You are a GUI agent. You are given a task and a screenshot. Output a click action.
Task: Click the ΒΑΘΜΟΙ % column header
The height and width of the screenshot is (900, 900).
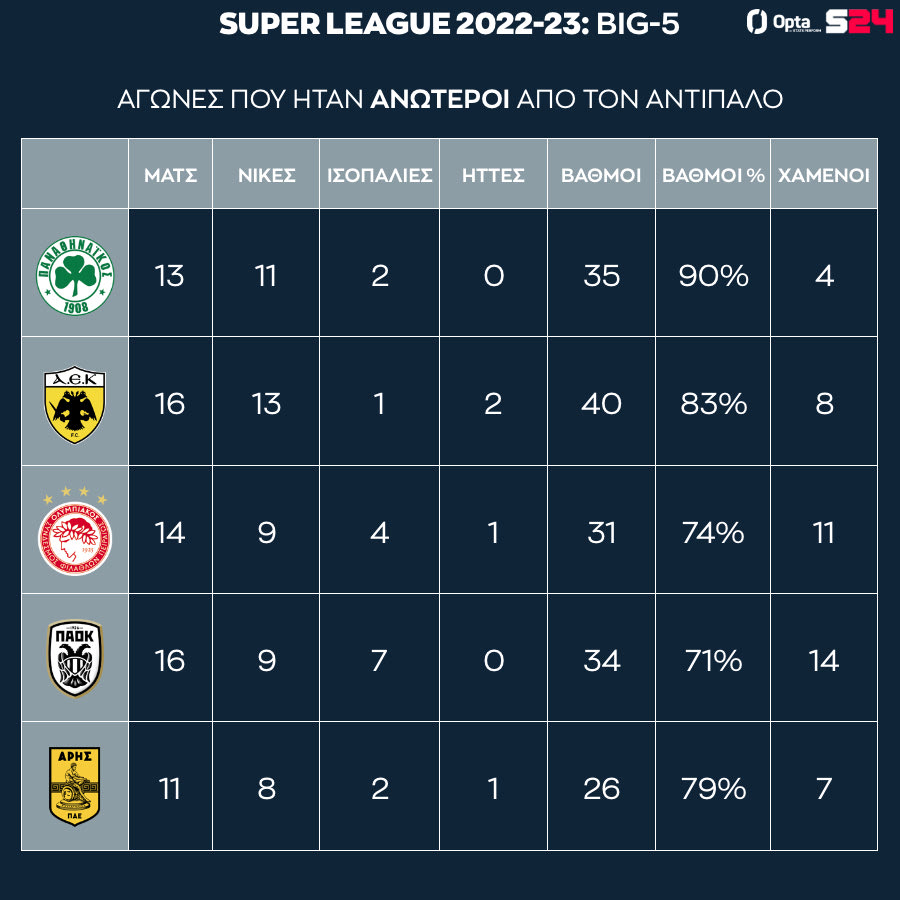point(713,175)
